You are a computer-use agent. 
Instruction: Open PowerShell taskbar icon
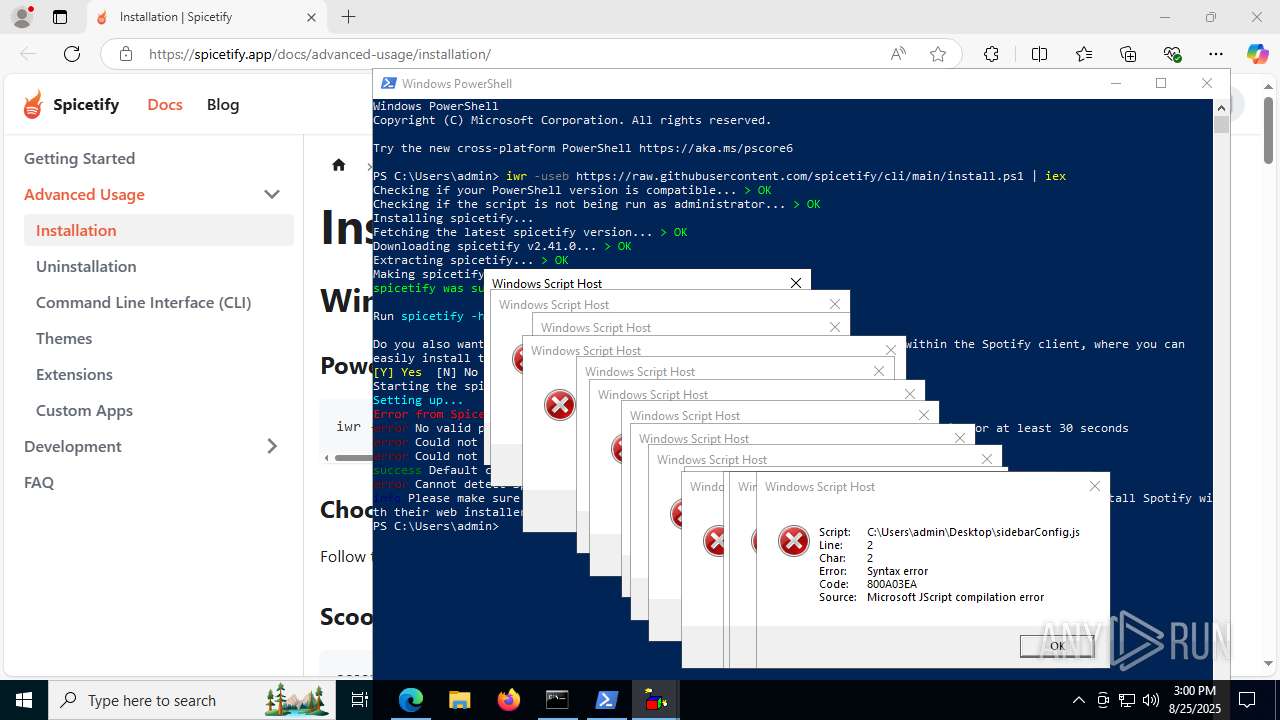(x=606, y=700)
